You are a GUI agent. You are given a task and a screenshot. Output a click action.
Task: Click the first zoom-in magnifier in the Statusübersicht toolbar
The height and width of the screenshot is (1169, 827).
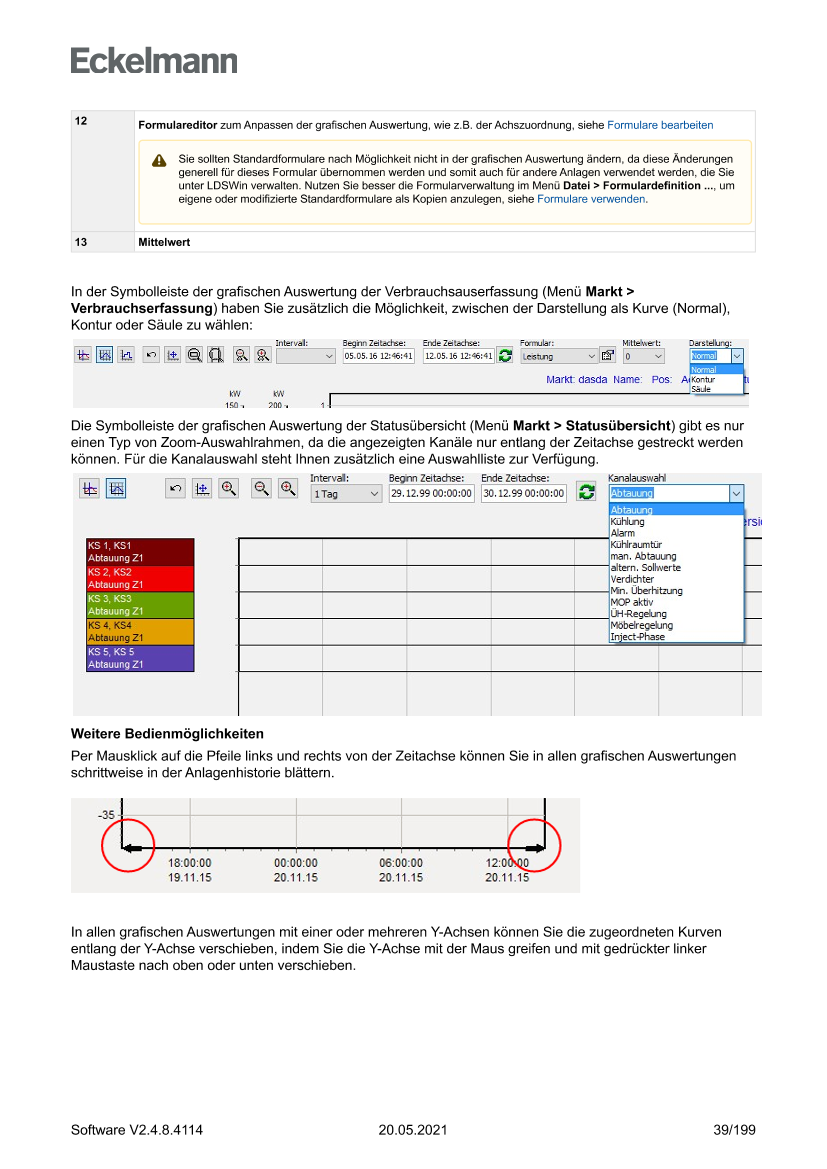[229, 488]
